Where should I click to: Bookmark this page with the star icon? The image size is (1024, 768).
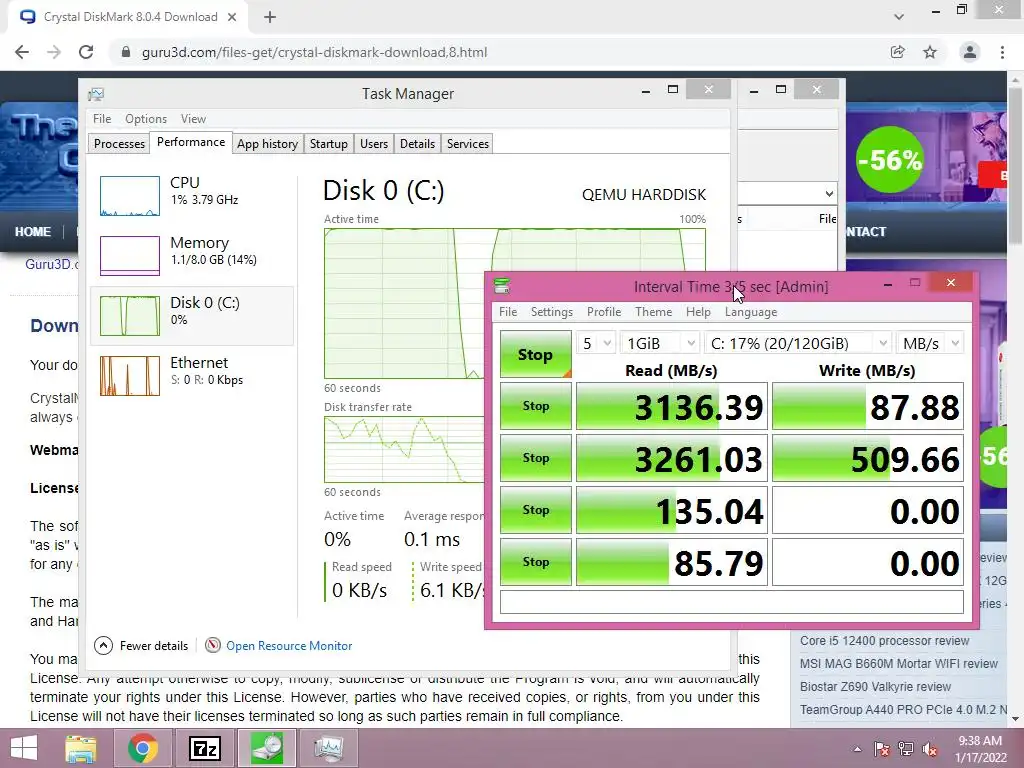pos(930,52)
